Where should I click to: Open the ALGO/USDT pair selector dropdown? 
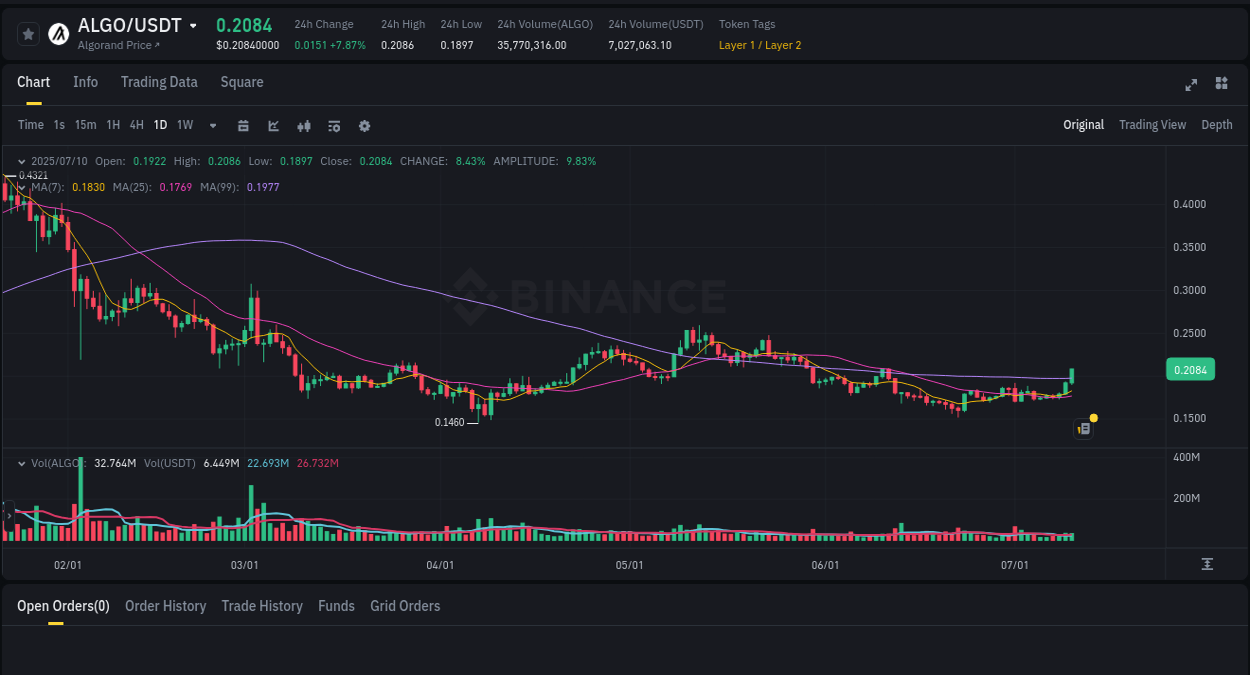point(193,25)
